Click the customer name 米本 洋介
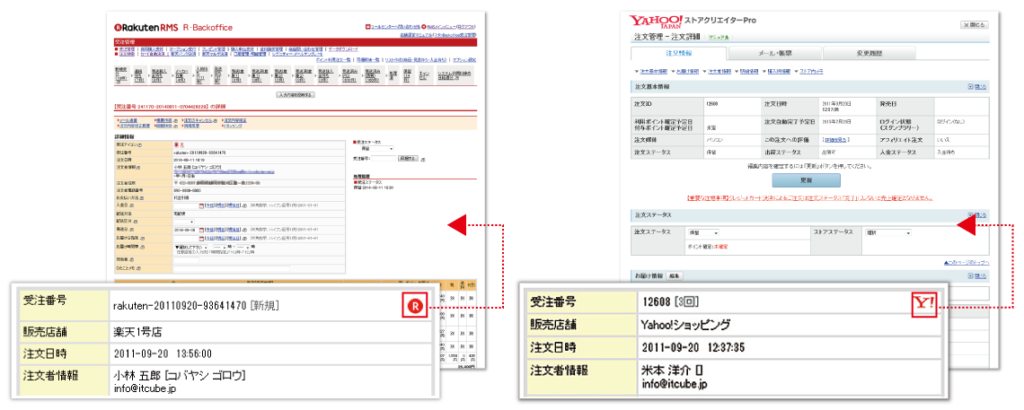The image size is (1024, 410). [x=667, y=370]
